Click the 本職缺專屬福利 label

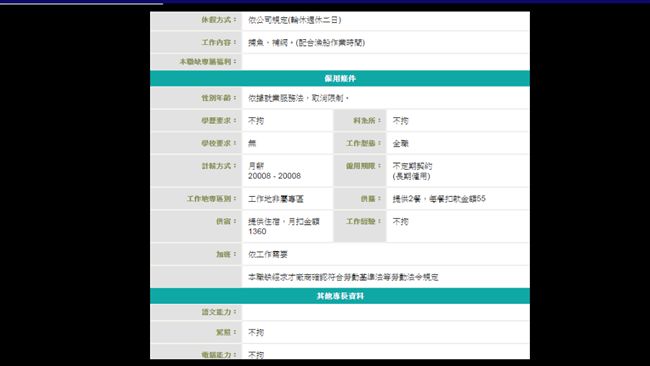[208, 61]
